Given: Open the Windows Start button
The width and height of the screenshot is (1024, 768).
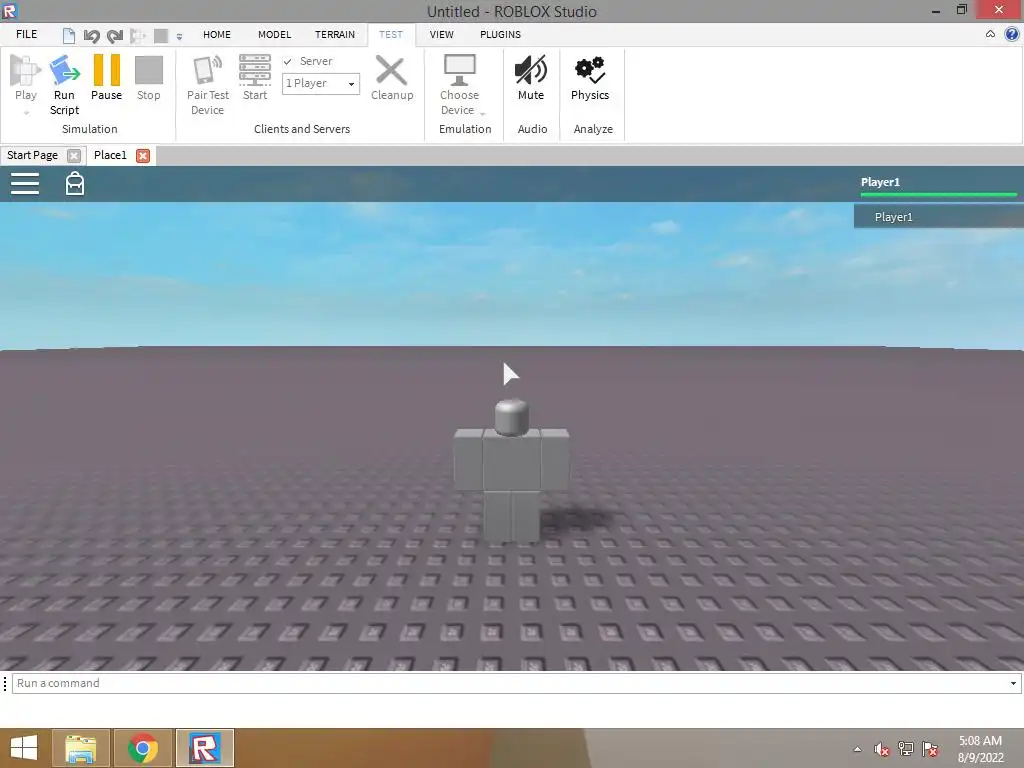Looking at the screenshot, I should pos(24,748).
